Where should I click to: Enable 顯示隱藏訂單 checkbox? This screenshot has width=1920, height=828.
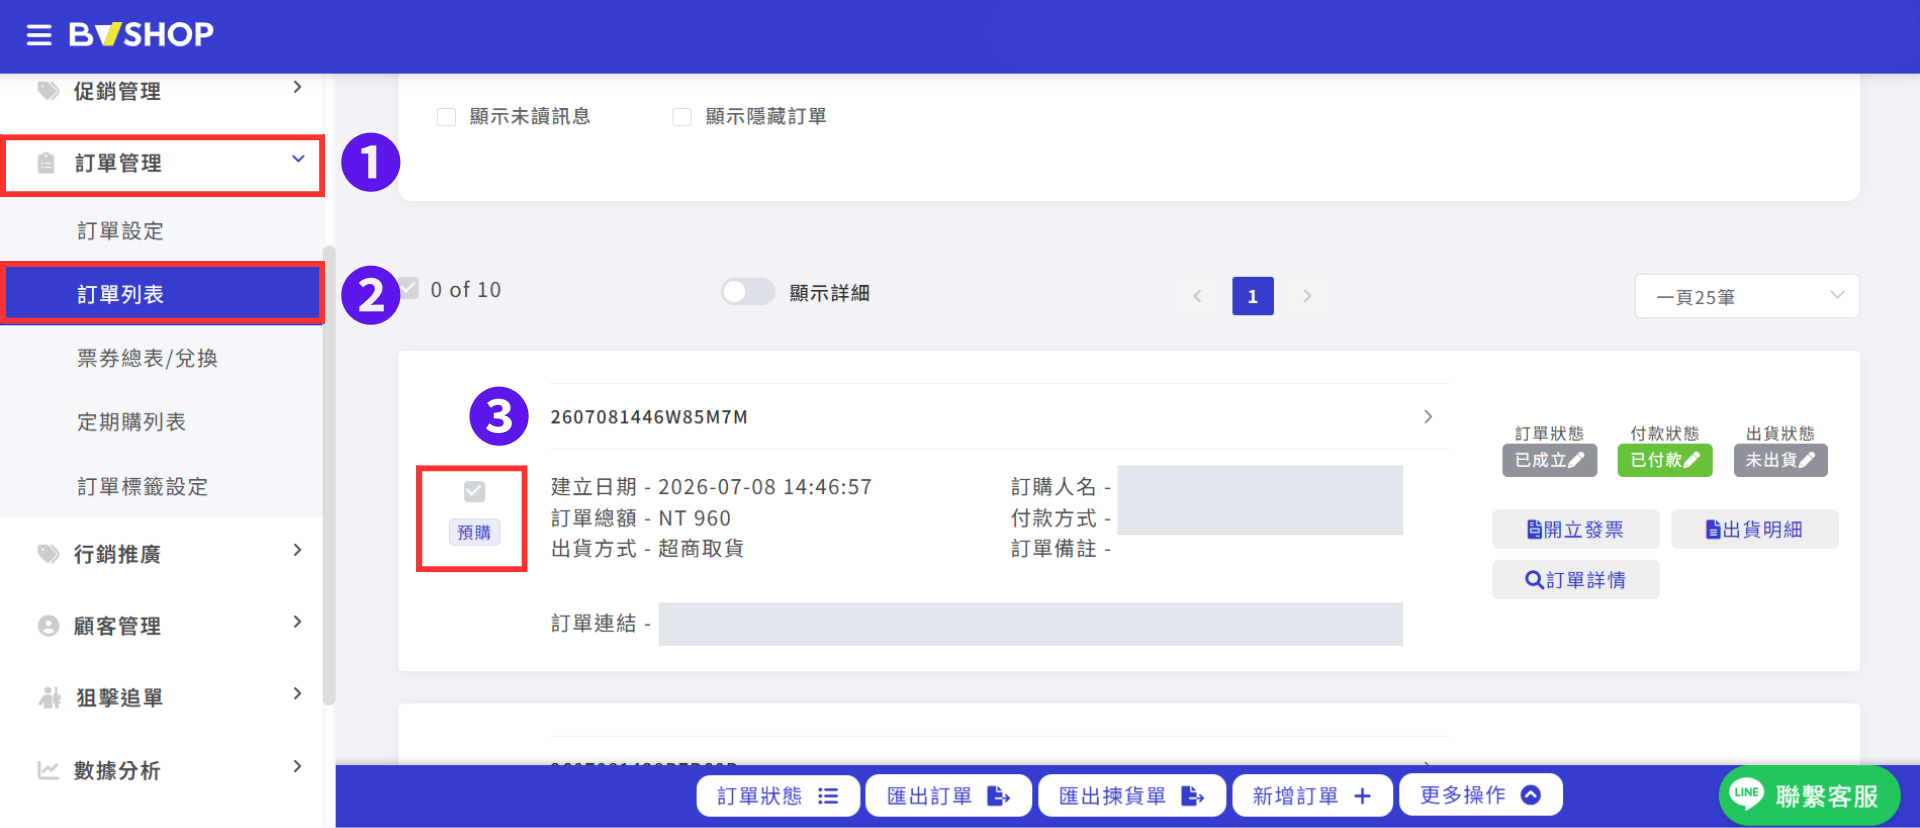682,117
